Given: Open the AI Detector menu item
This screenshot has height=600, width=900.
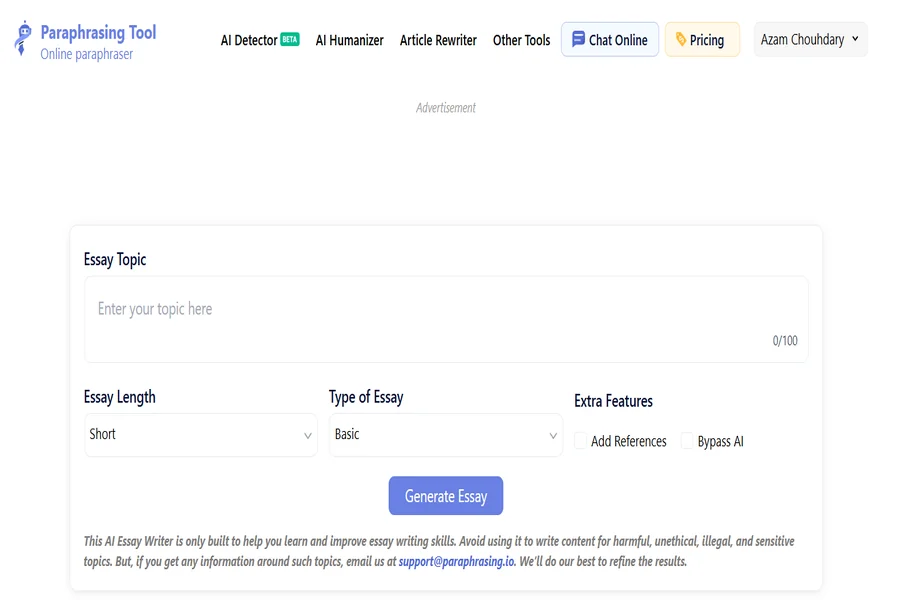Looking at the screenshot, I should point(249,40).
